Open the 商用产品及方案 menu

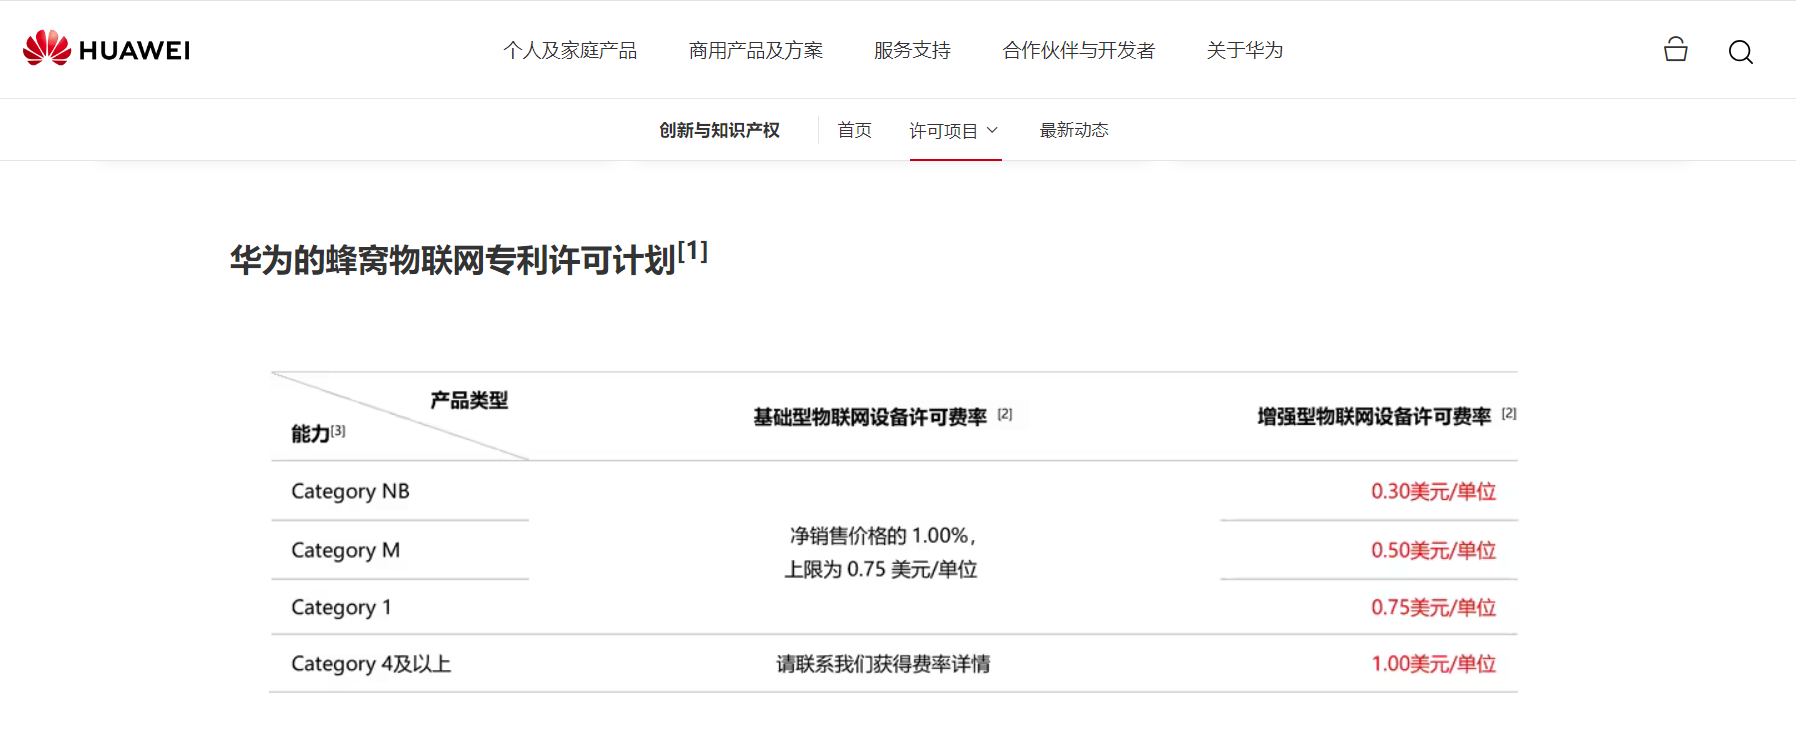pos(756,50)
